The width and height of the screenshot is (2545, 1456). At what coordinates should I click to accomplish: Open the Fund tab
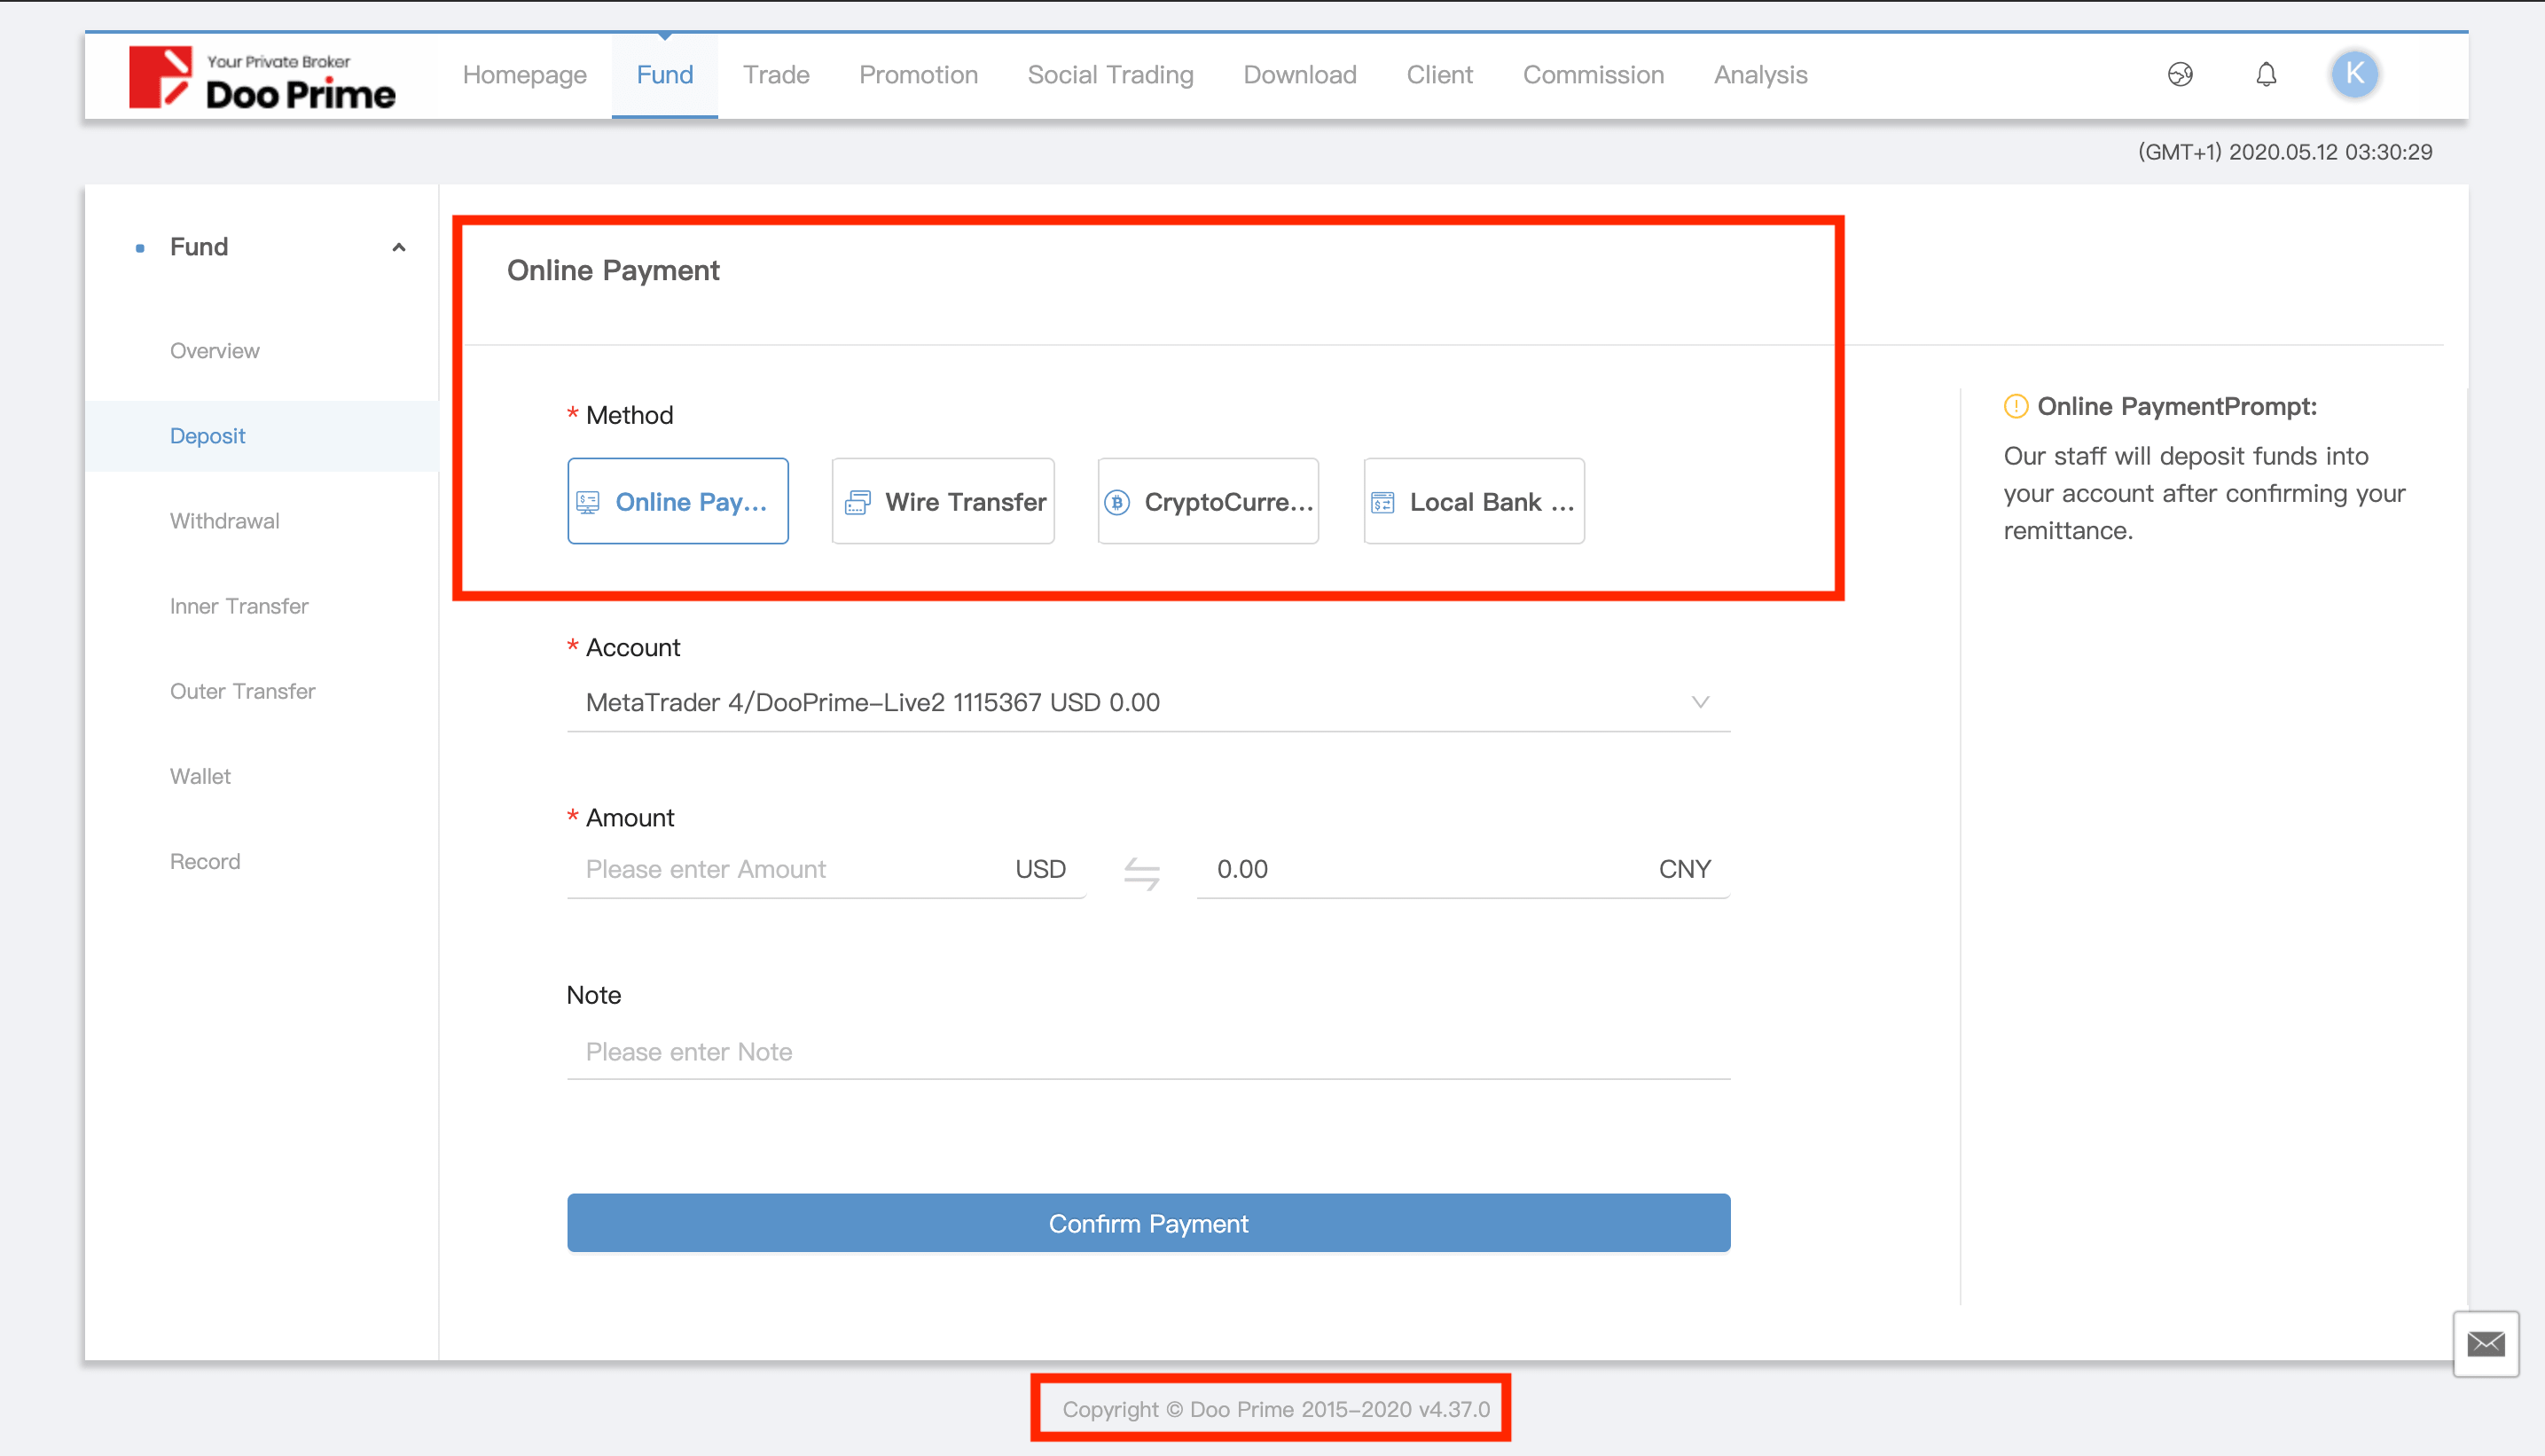(664, 75)
